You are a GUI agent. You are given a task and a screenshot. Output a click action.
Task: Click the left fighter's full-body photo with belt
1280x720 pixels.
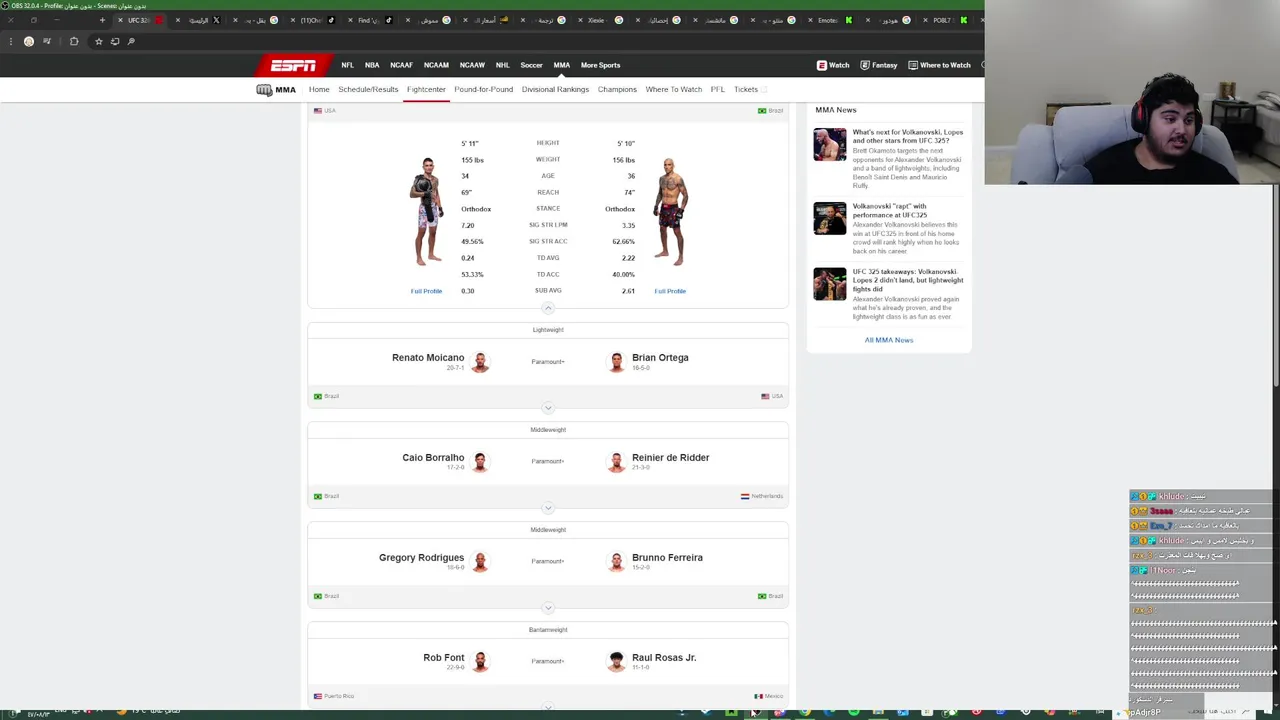coord(428,211)
